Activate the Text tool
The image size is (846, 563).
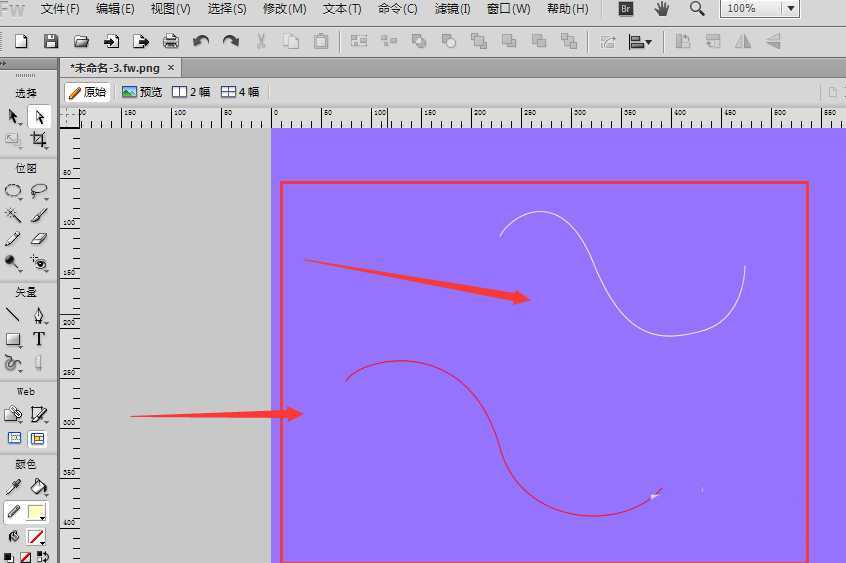click(39, 340)
